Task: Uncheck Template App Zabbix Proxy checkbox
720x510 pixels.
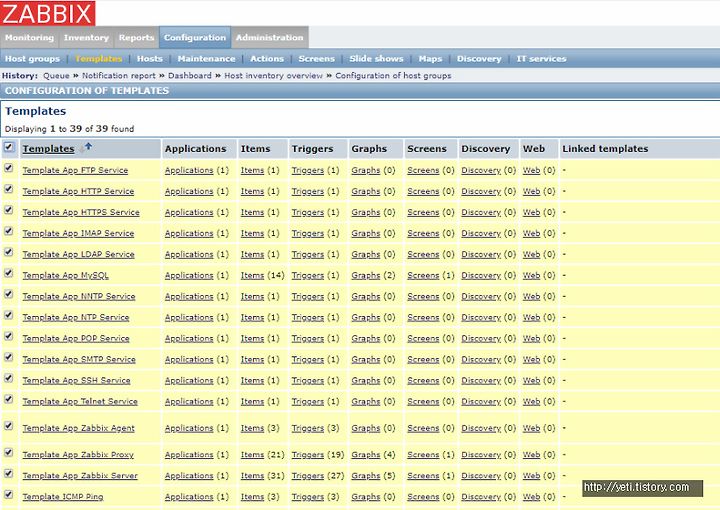Action: pos(9,453)
